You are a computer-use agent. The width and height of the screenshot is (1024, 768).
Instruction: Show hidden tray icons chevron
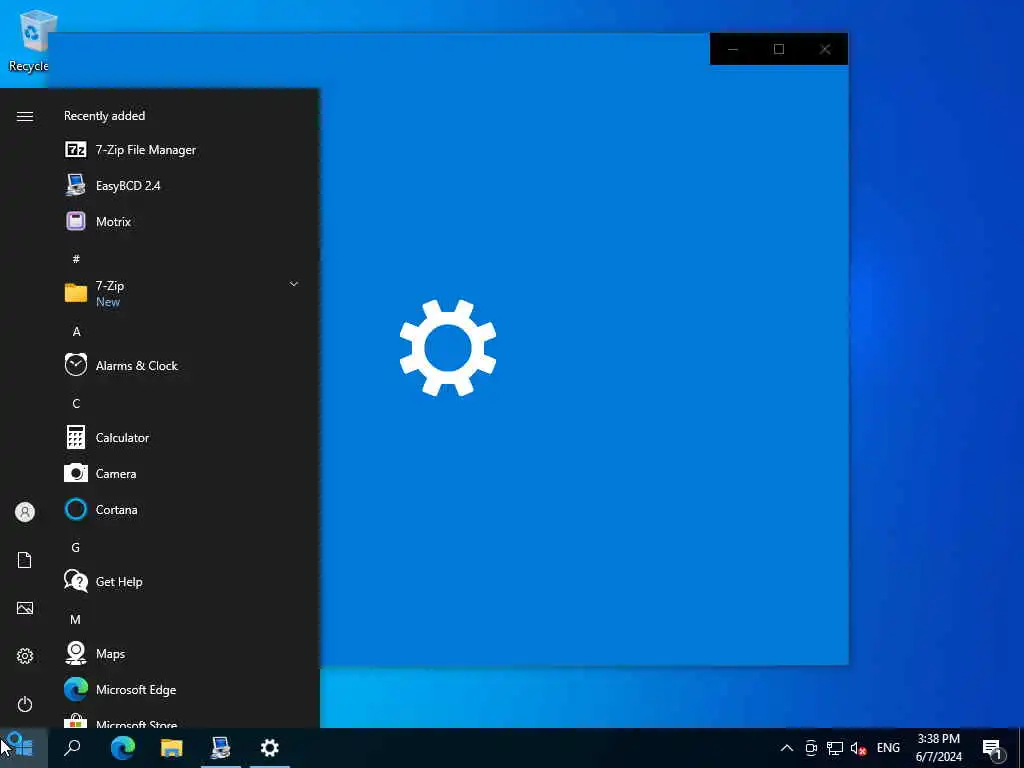tap(787, 748)
